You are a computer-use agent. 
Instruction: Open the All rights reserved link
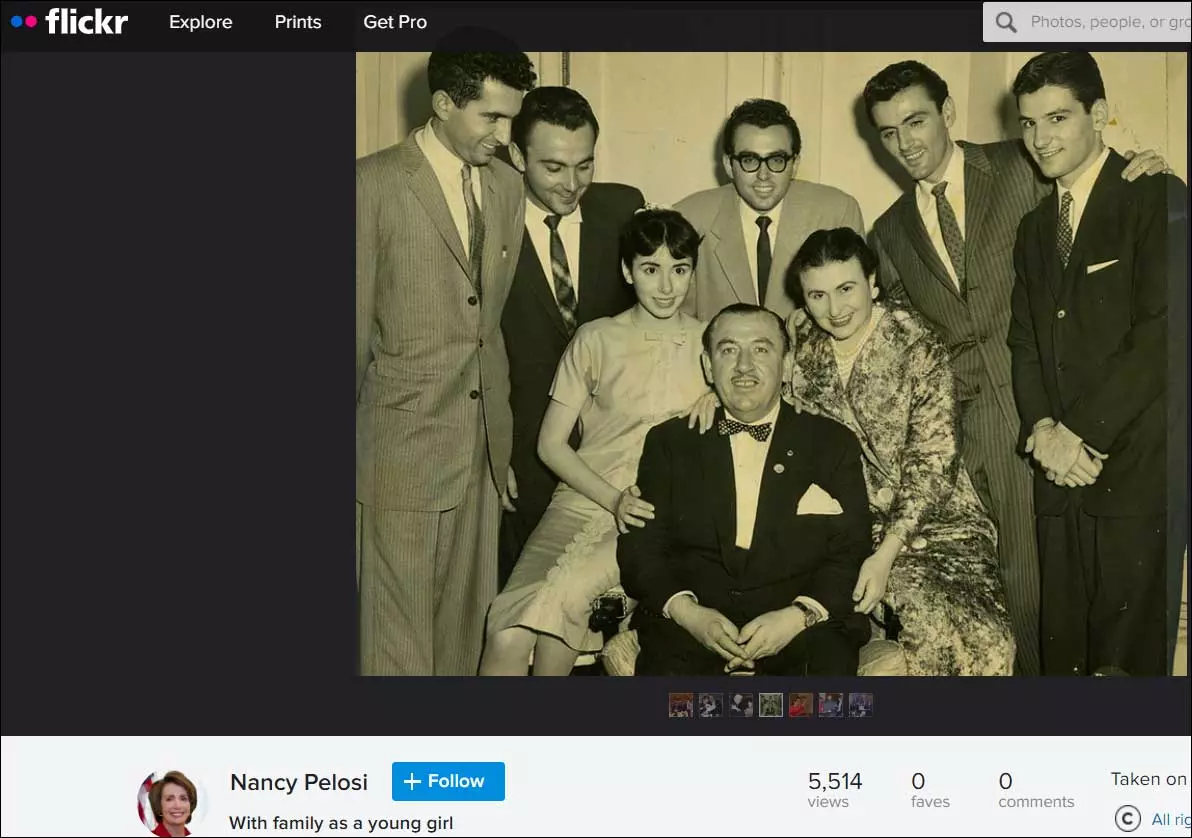coord(1171,819)
